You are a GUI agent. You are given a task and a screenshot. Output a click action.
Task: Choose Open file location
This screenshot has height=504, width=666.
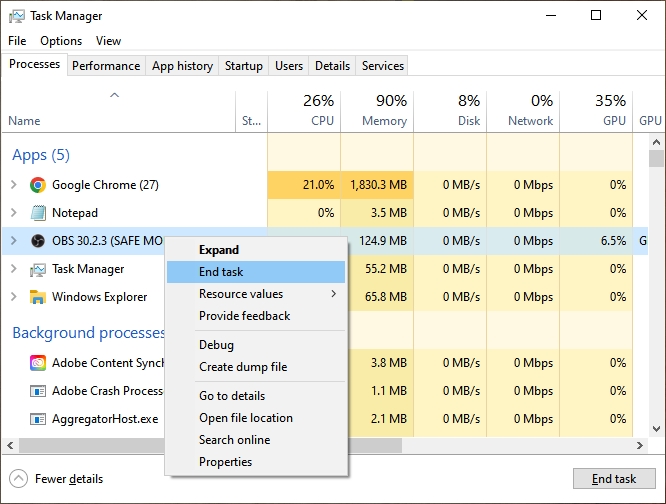tap(256, 418)
